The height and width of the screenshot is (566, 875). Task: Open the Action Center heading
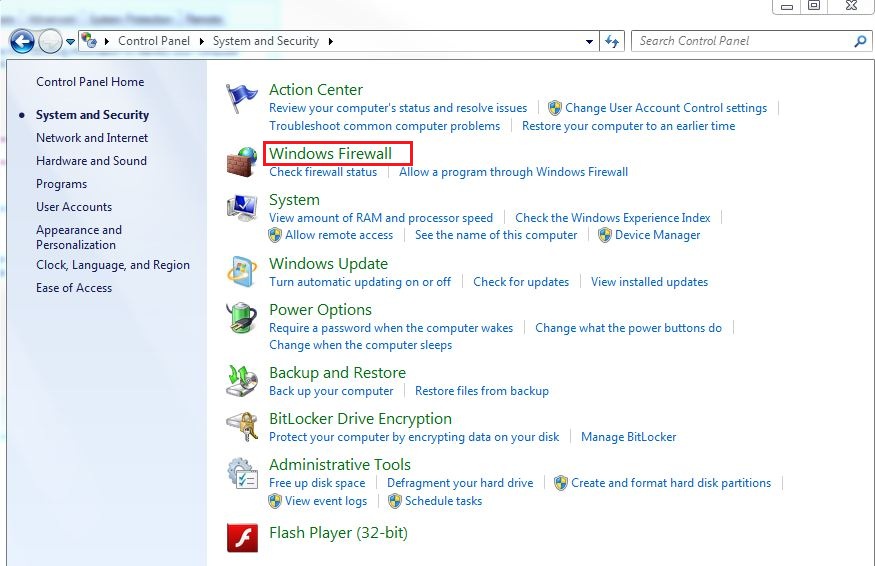316,90
